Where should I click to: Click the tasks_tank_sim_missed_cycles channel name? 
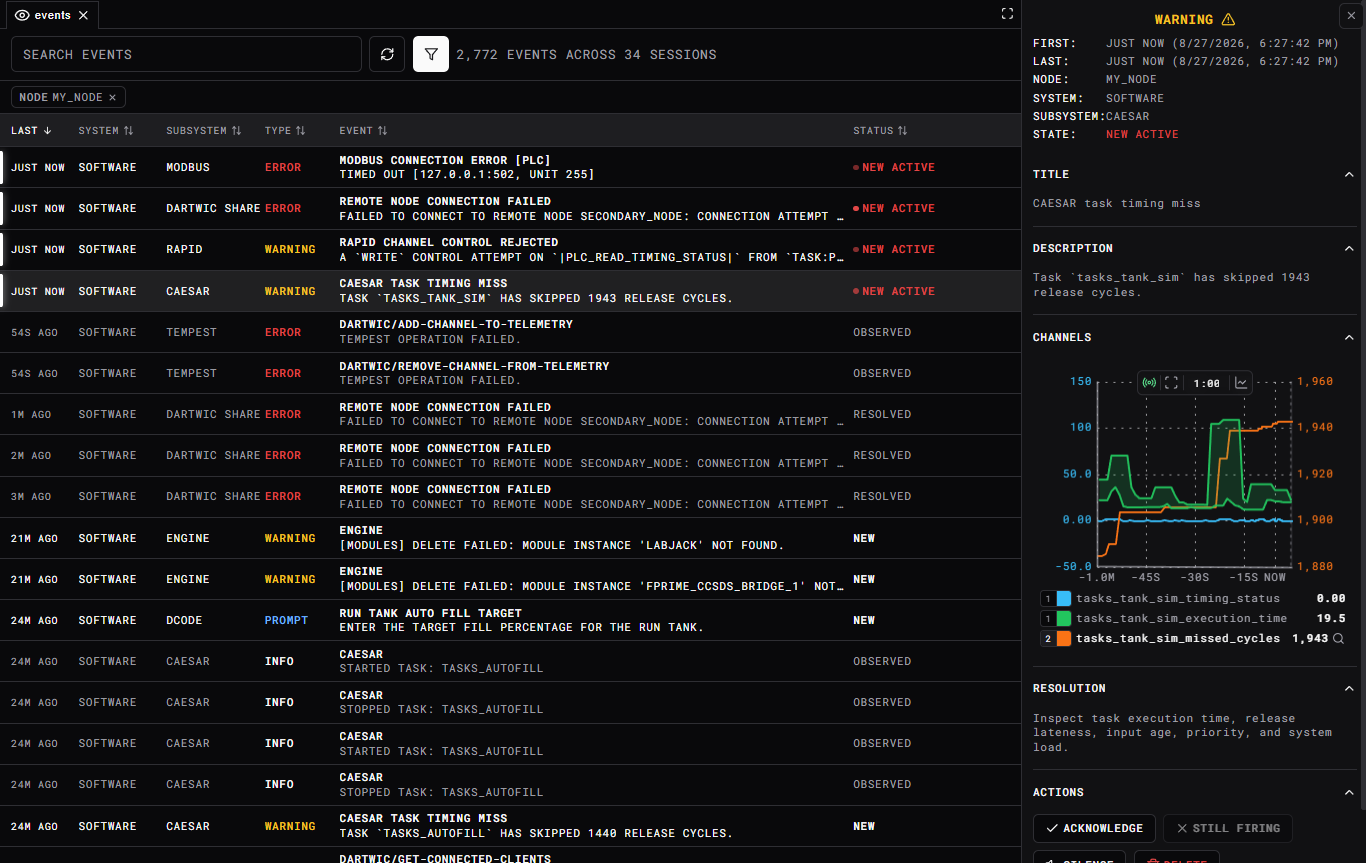pyautogui.click(x=1178, y=638)
